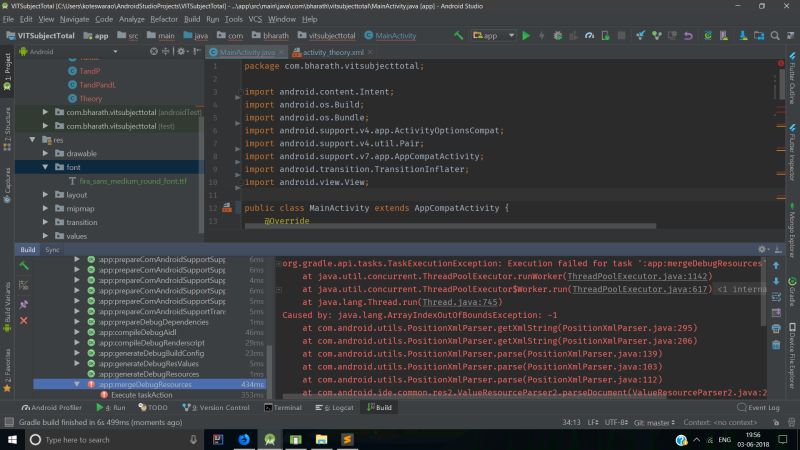Click the Windows taskbar search box
This screenshot has height=450, width=800.
pos(114,439)
